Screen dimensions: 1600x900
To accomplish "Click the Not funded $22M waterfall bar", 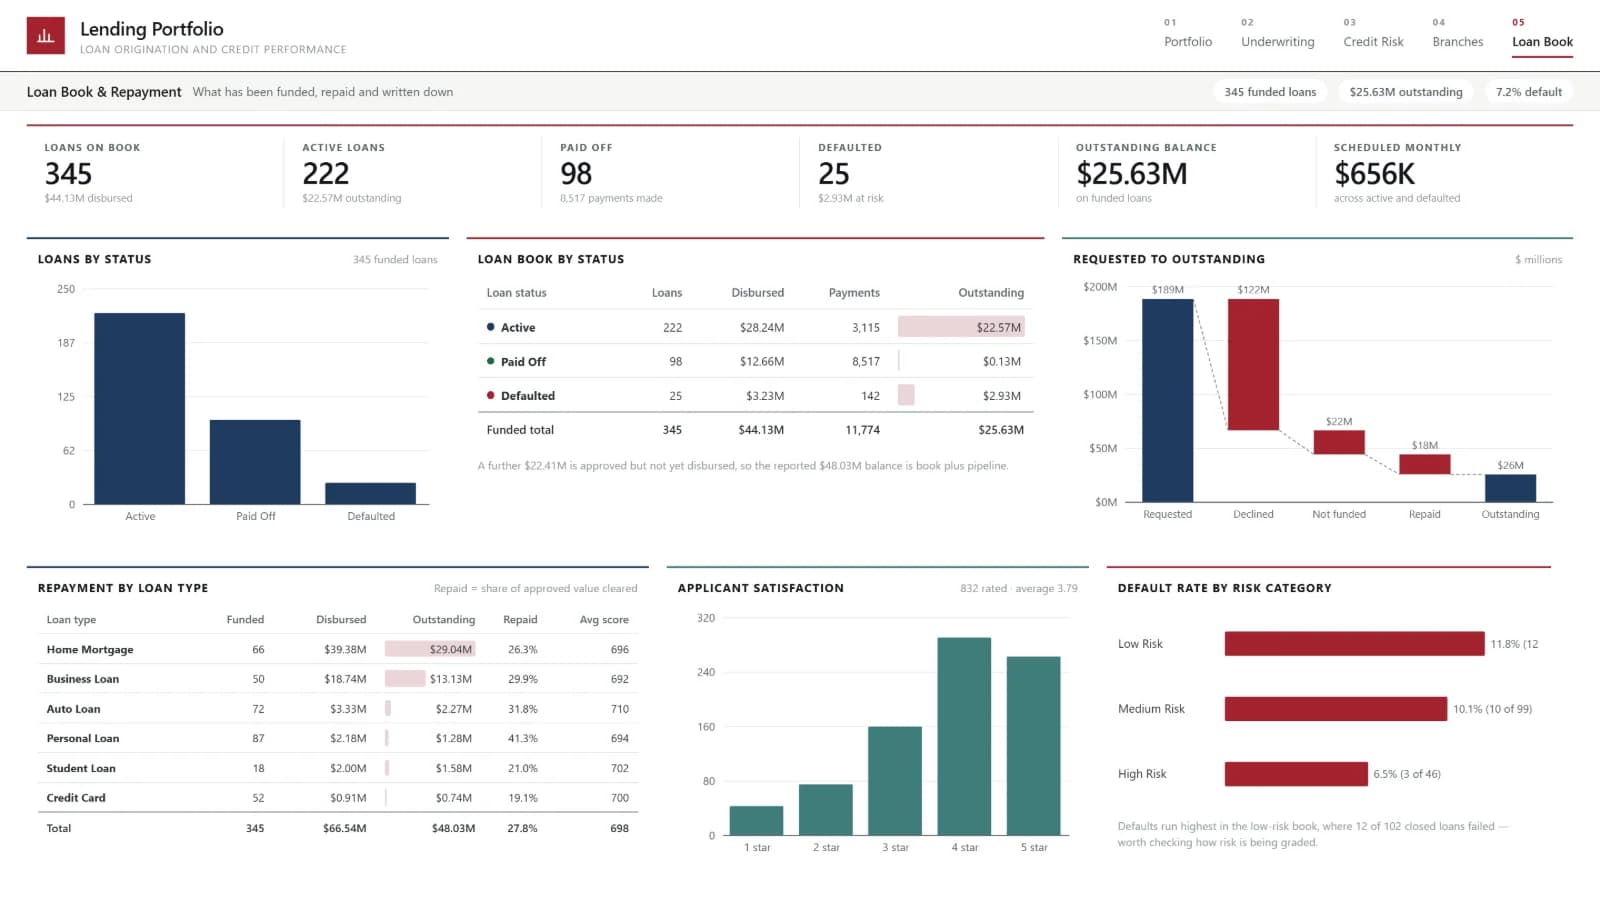I will [x=1339, y=442].
